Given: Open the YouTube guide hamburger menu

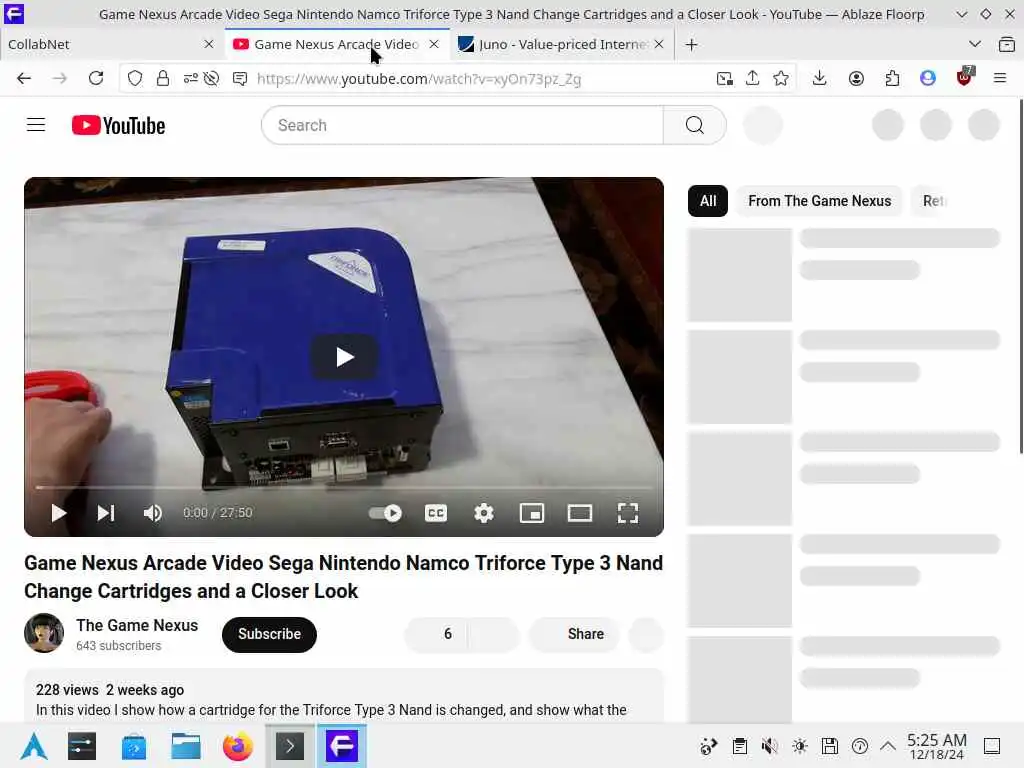Looking at the screenshot, I should pyautogui.click(x=36, y=125).
